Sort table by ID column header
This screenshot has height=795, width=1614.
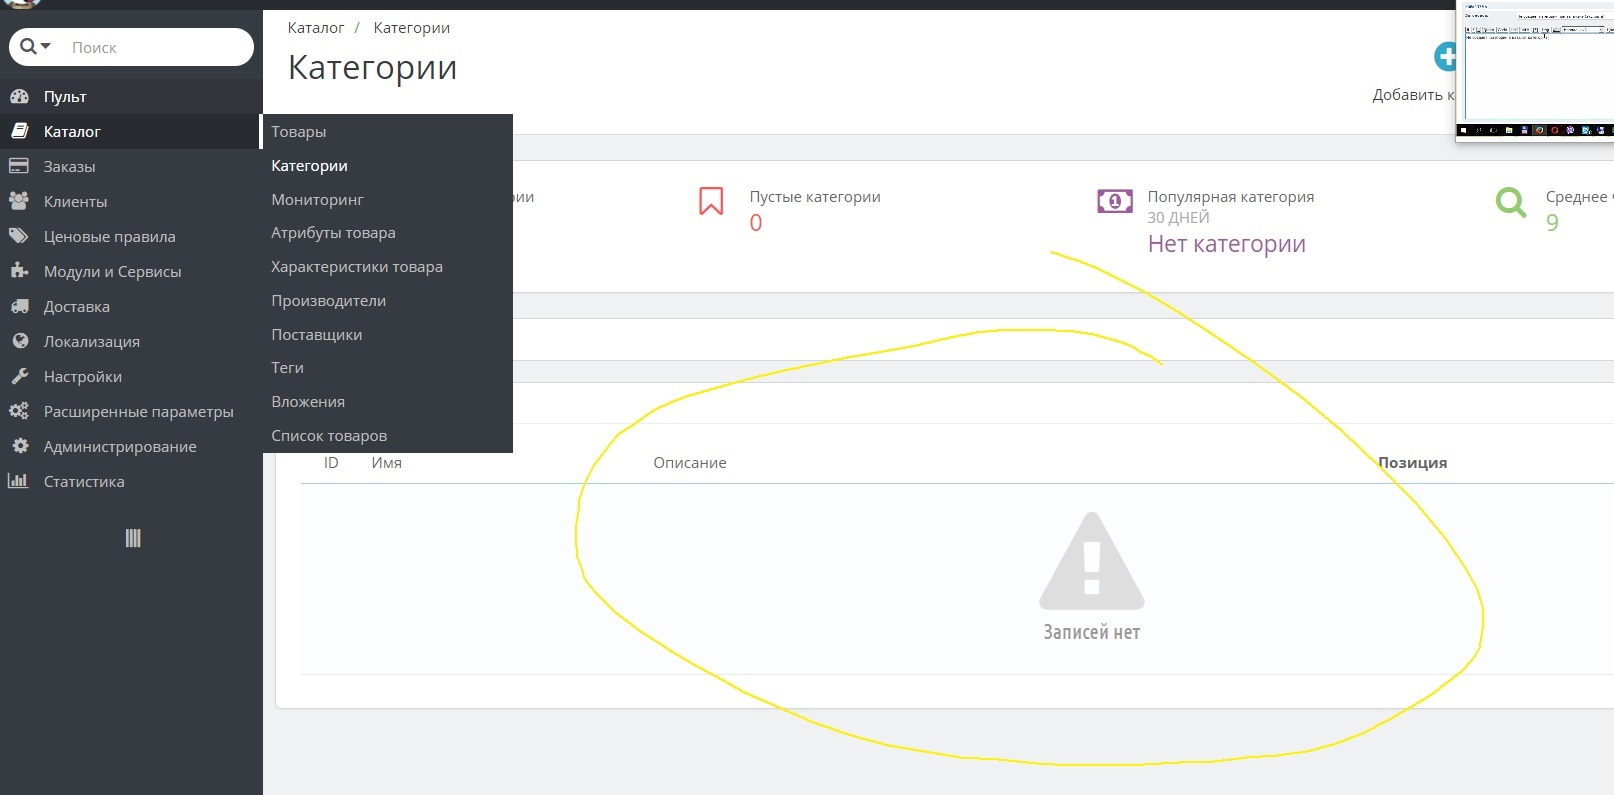(x=331, y=463)
